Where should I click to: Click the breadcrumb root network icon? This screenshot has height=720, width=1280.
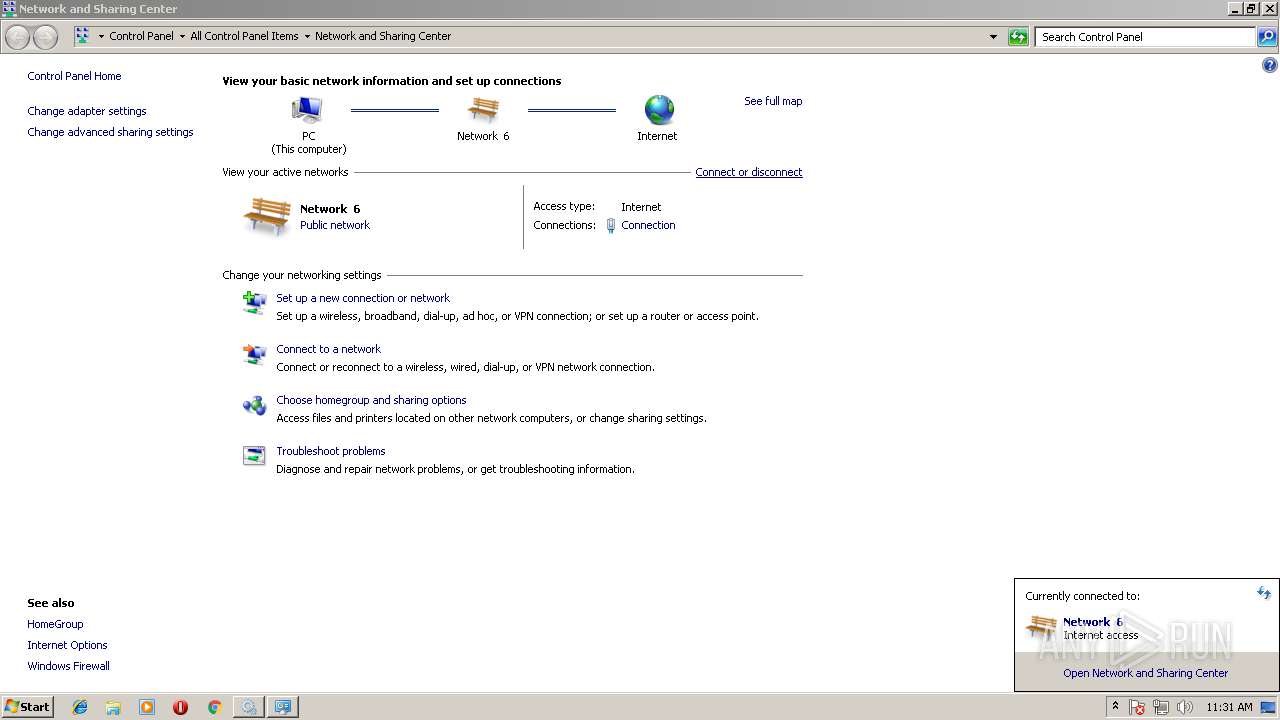click(x=82, y=36)
